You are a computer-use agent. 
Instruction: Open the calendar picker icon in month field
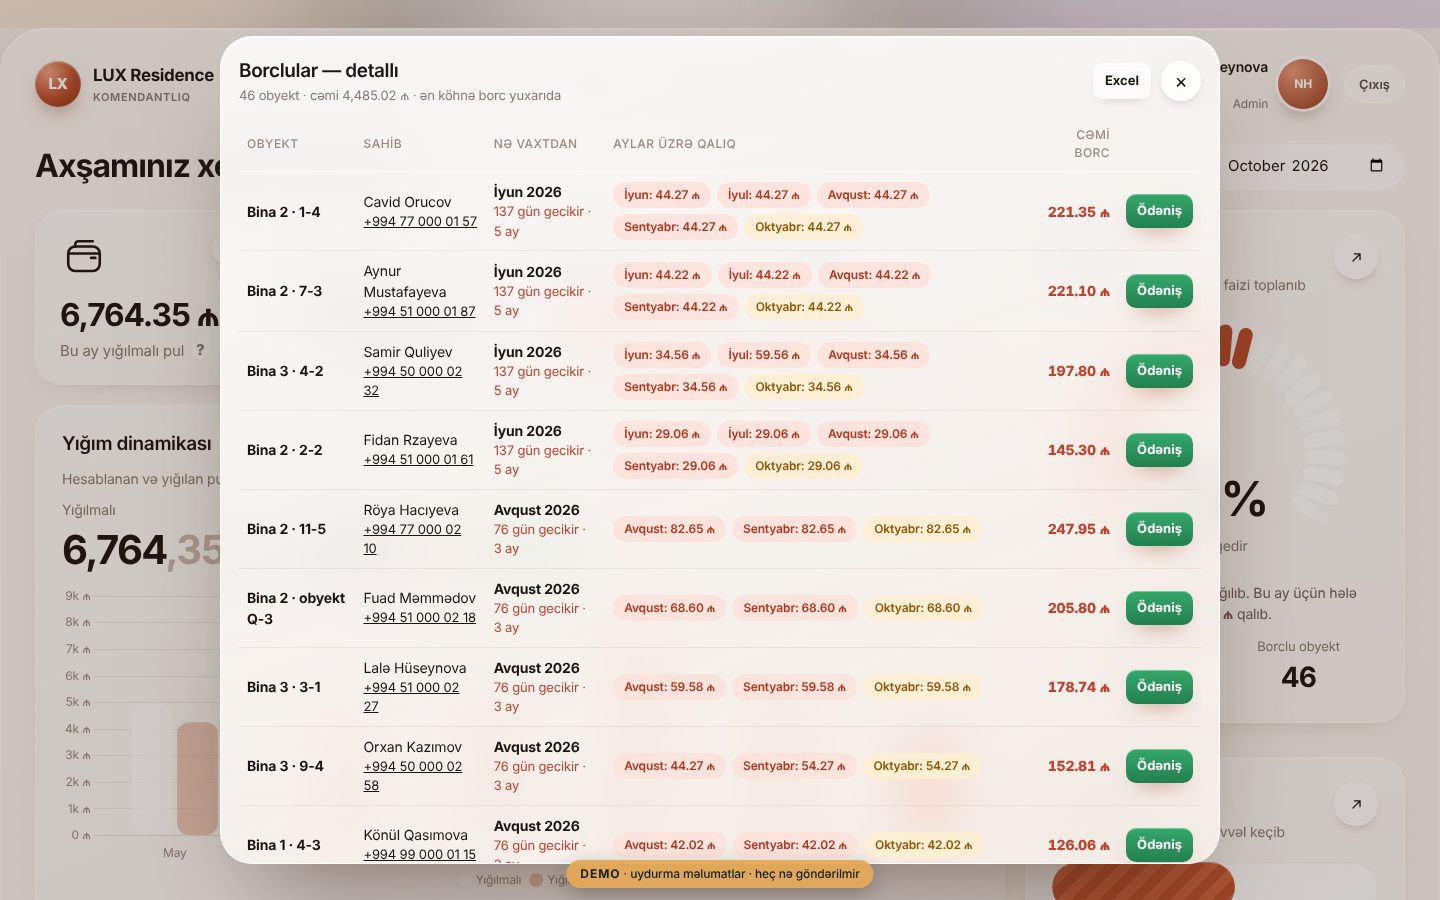(1376, 165)
